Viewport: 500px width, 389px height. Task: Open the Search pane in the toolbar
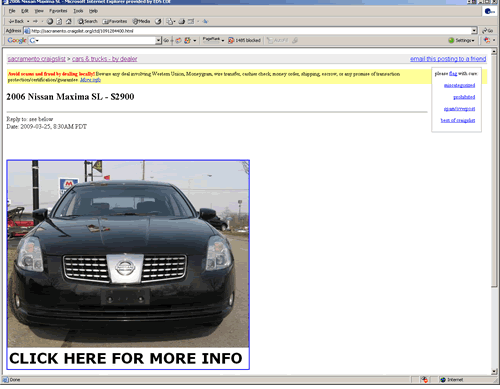pyautogui.click(x=88, y=21)
